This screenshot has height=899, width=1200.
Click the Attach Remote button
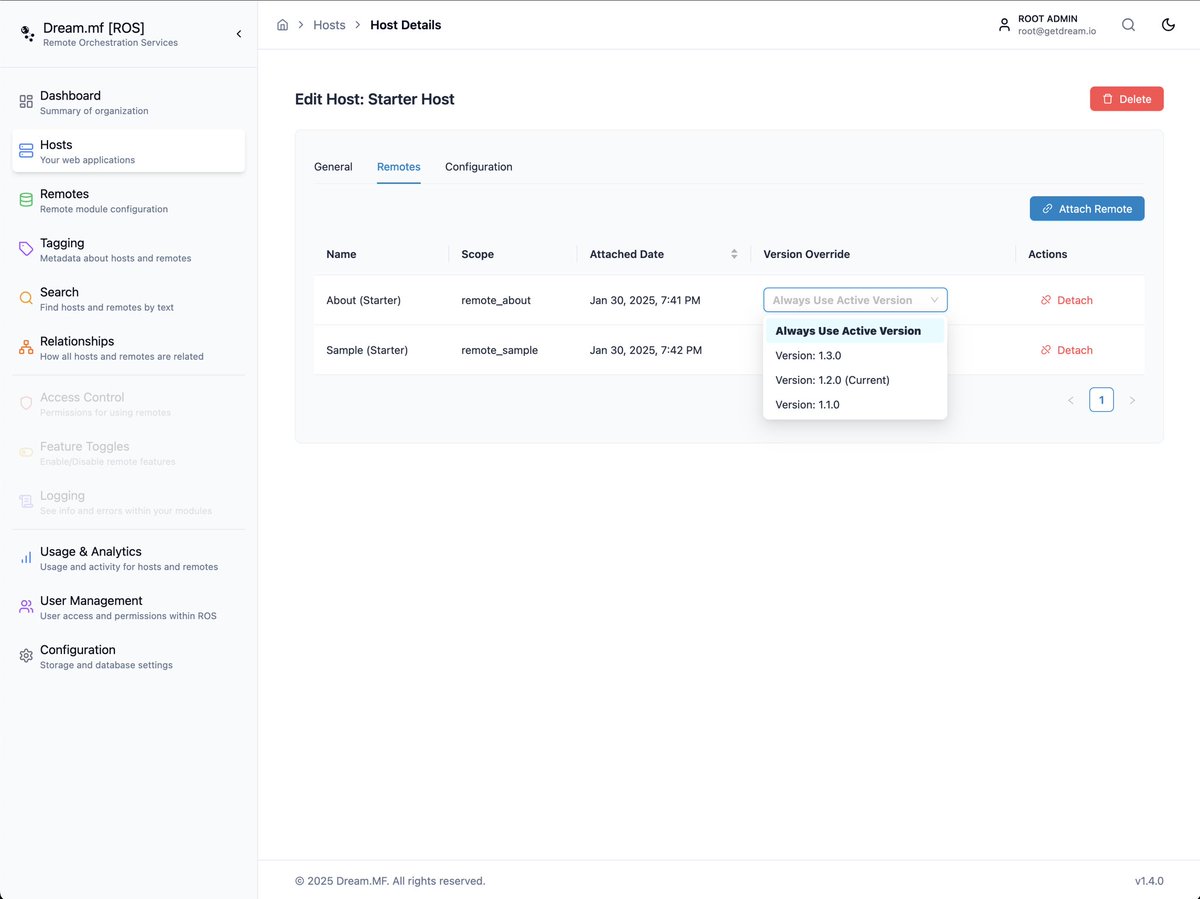coord(1087,208)
